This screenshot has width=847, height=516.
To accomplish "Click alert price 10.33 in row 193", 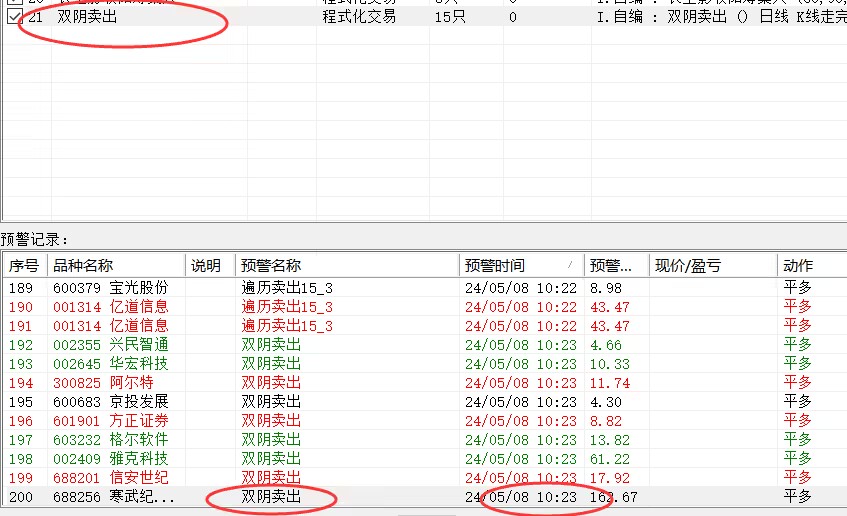I will [x=610, y=364].
